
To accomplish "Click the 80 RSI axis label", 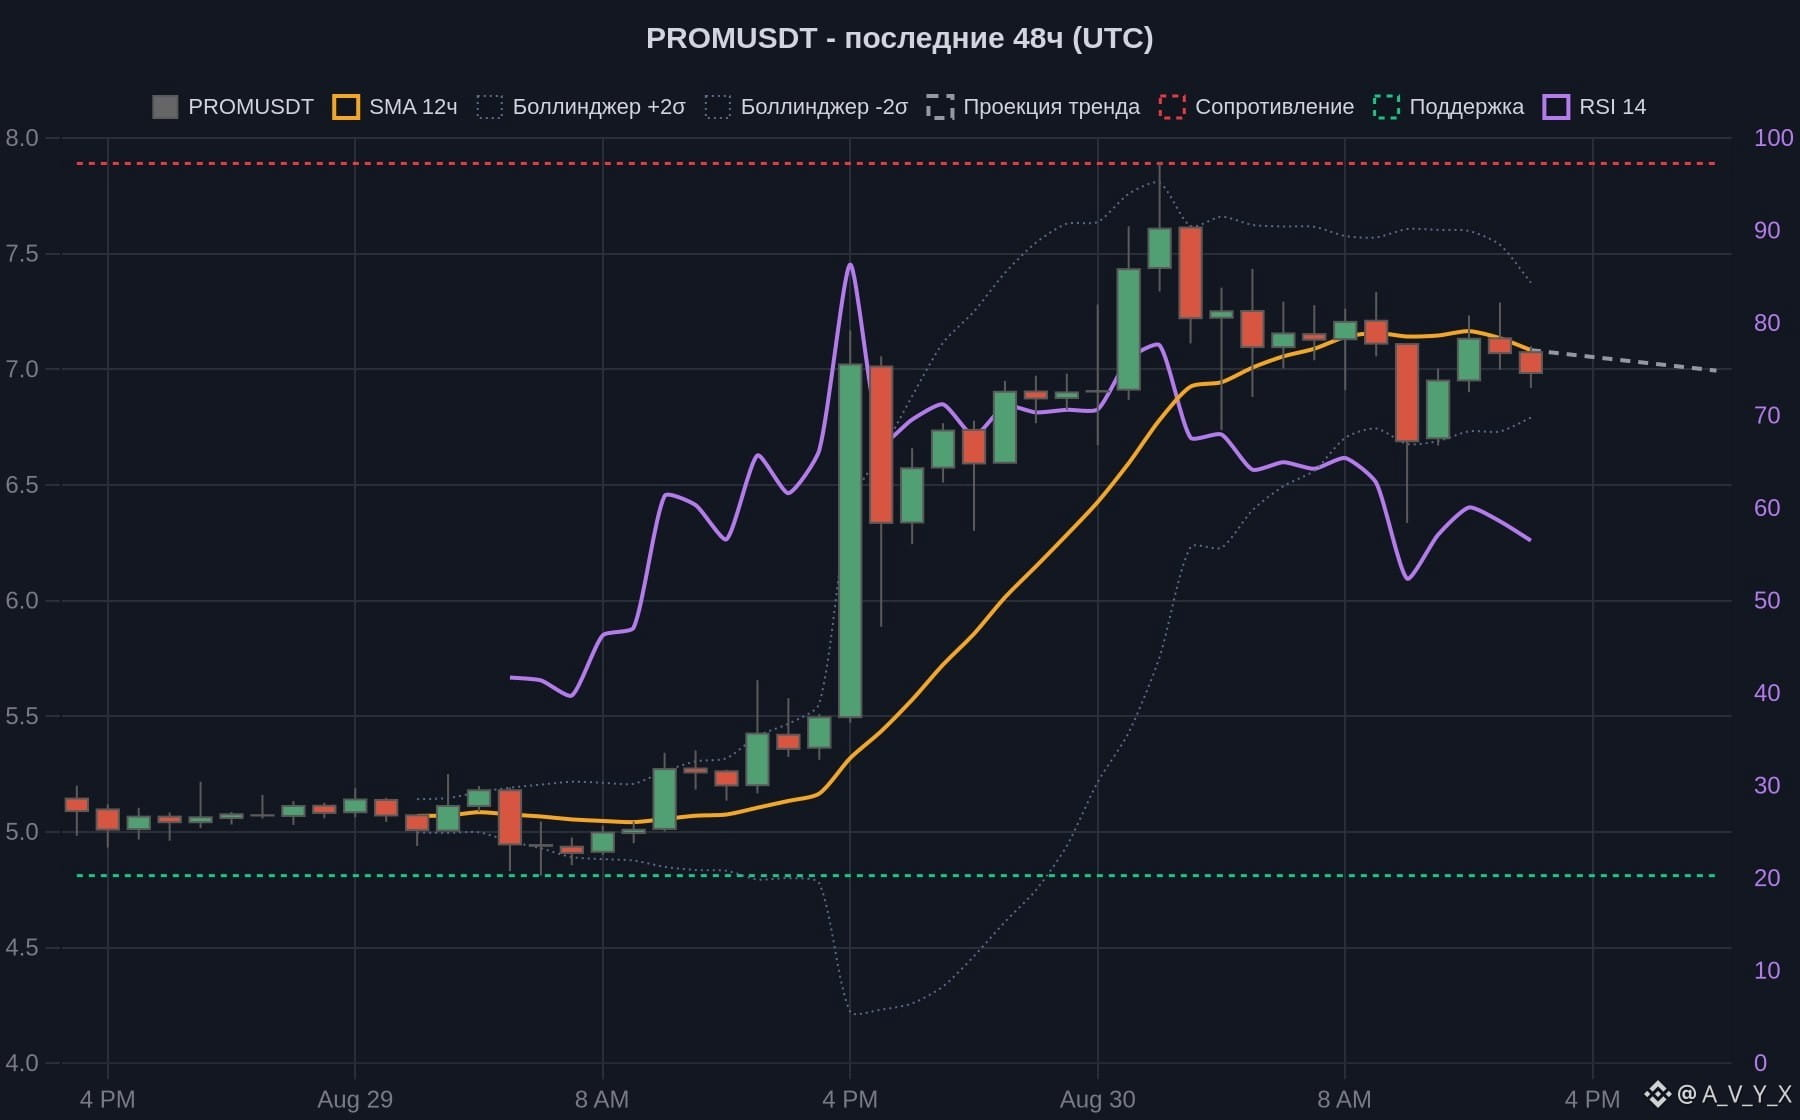I will pyautogui.click(x=1767, y=323).
